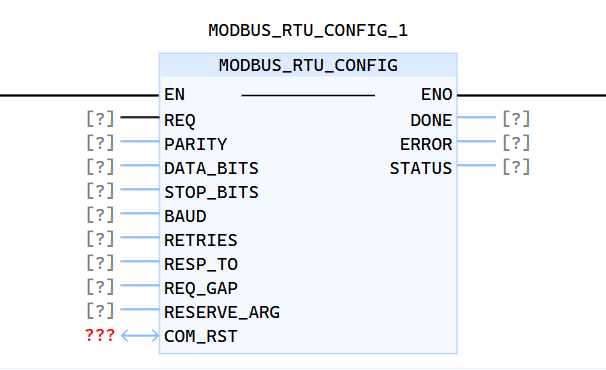This screenshot has width=606, height=370.
Task: Click the COM_RST in-out arrow
Action: pyautogui.click(x=140, y=336)
